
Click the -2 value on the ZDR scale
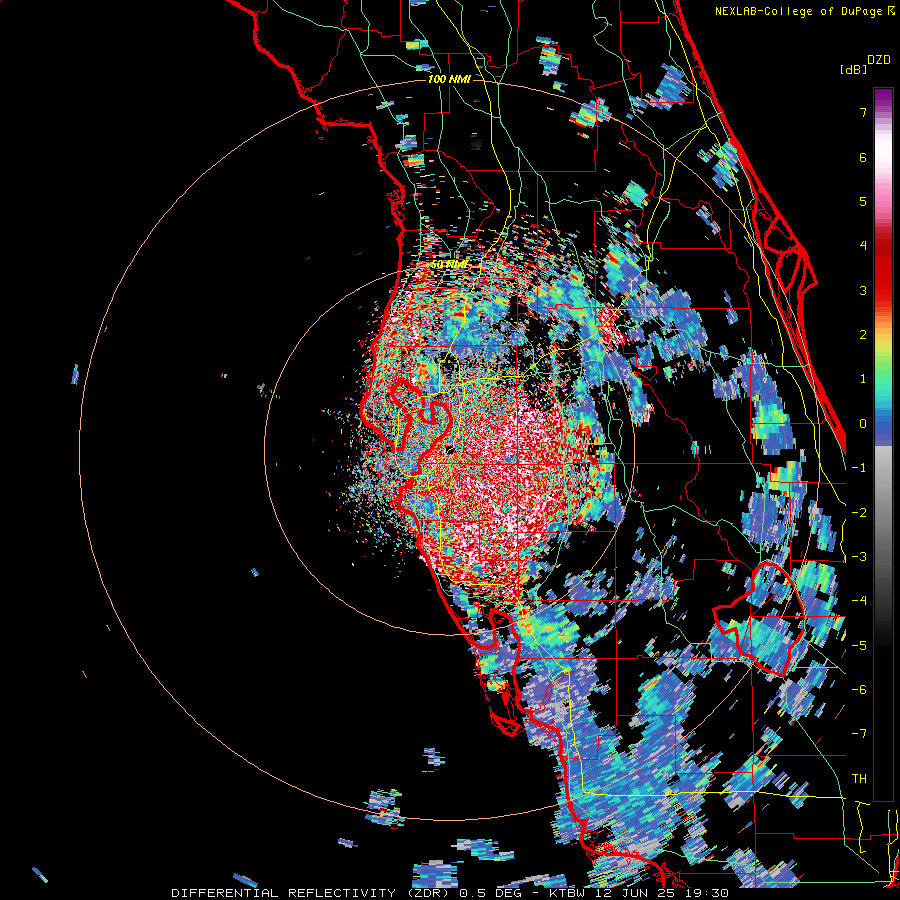pyautogui.click(x=859, y=513)
